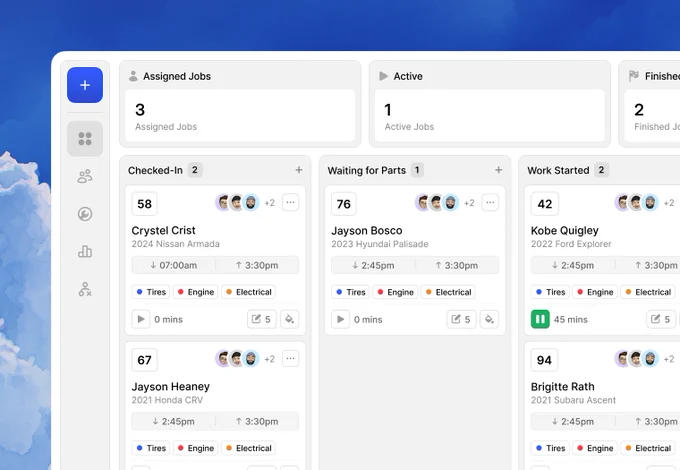
Task: Click the assigned avatars on Crystel Crist's card
Action: (x=237, y=202)
